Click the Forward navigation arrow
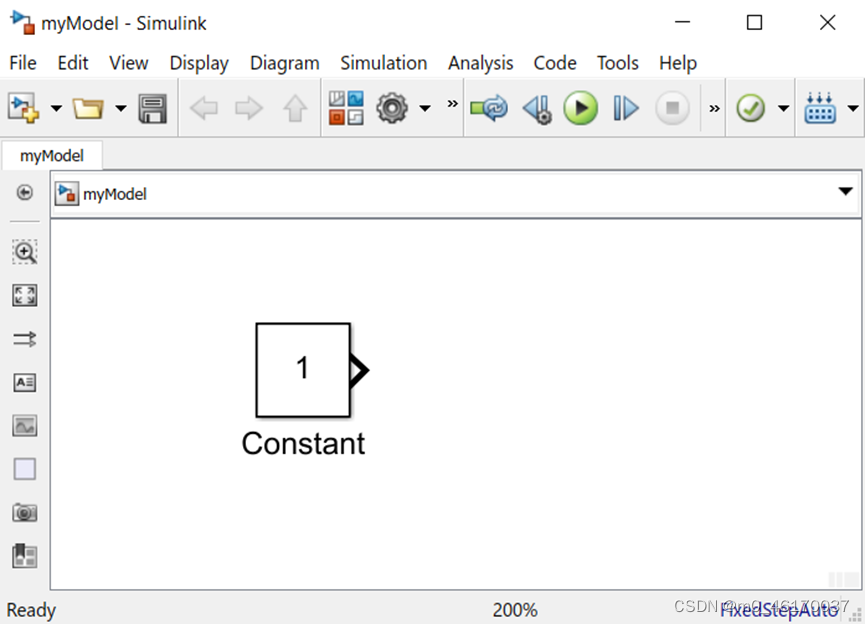The width and height of the screenshot is (865, 624). pos(249,108)
